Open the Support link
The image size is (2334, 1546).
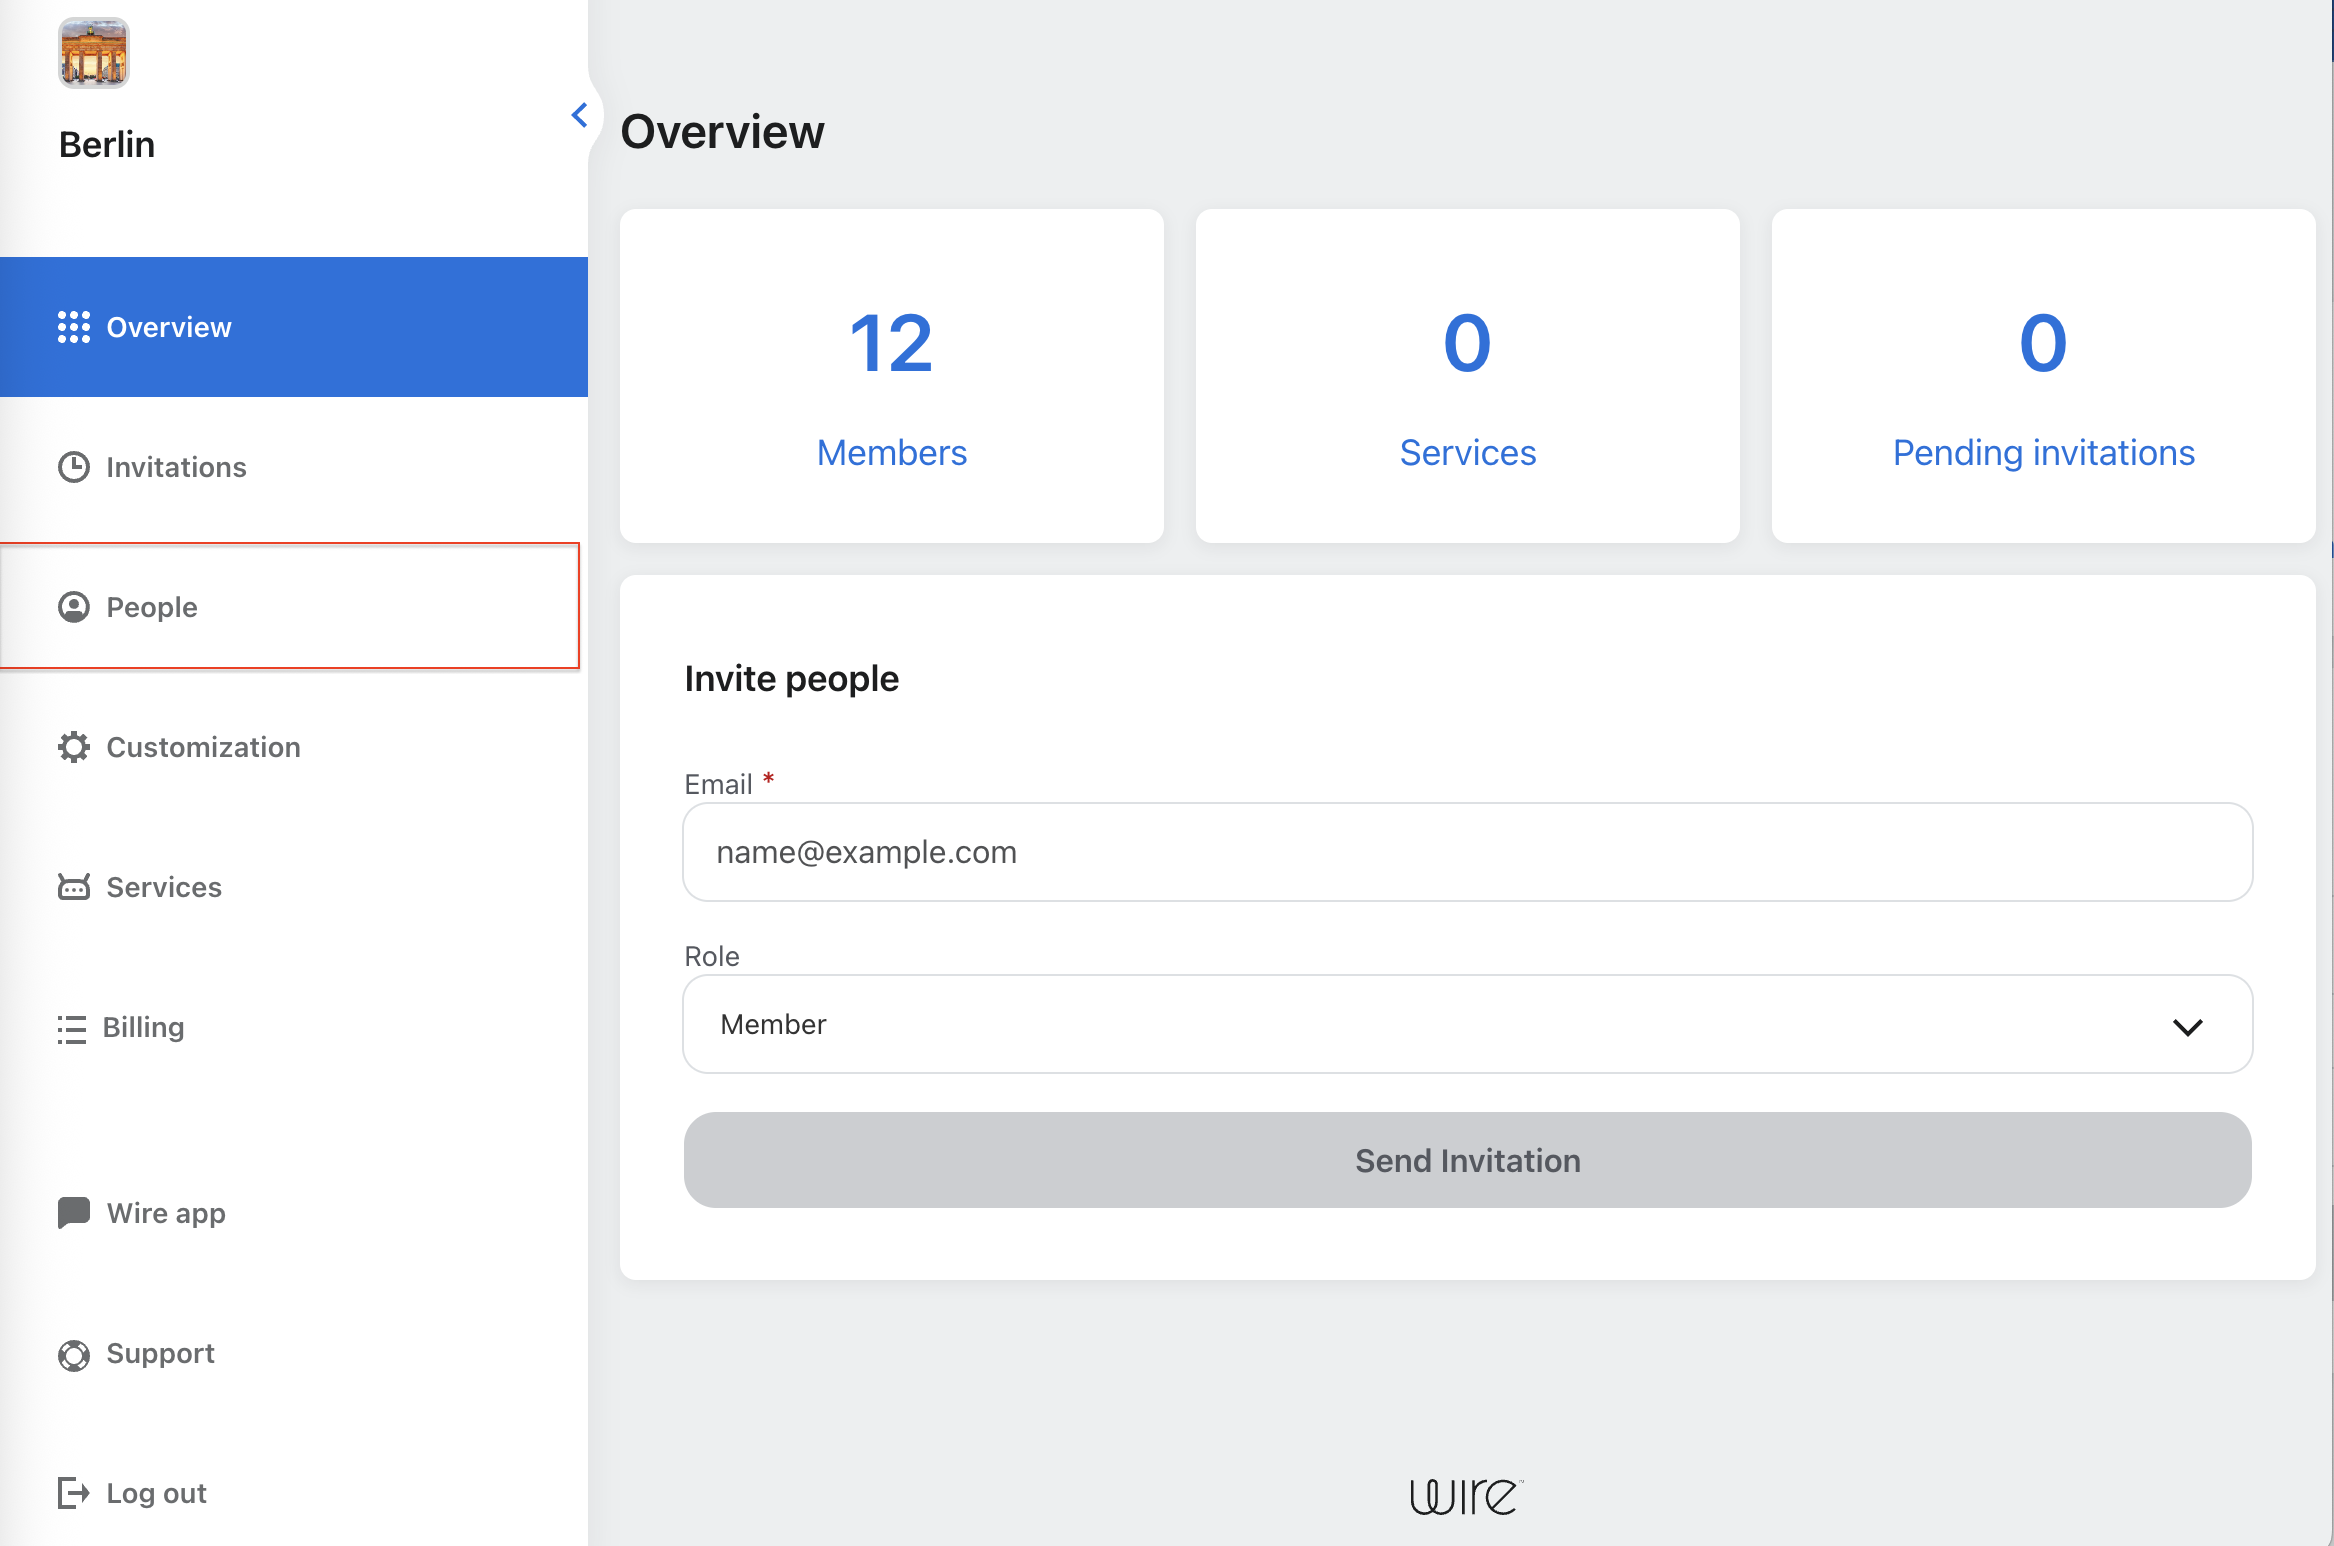point(294,1353)
